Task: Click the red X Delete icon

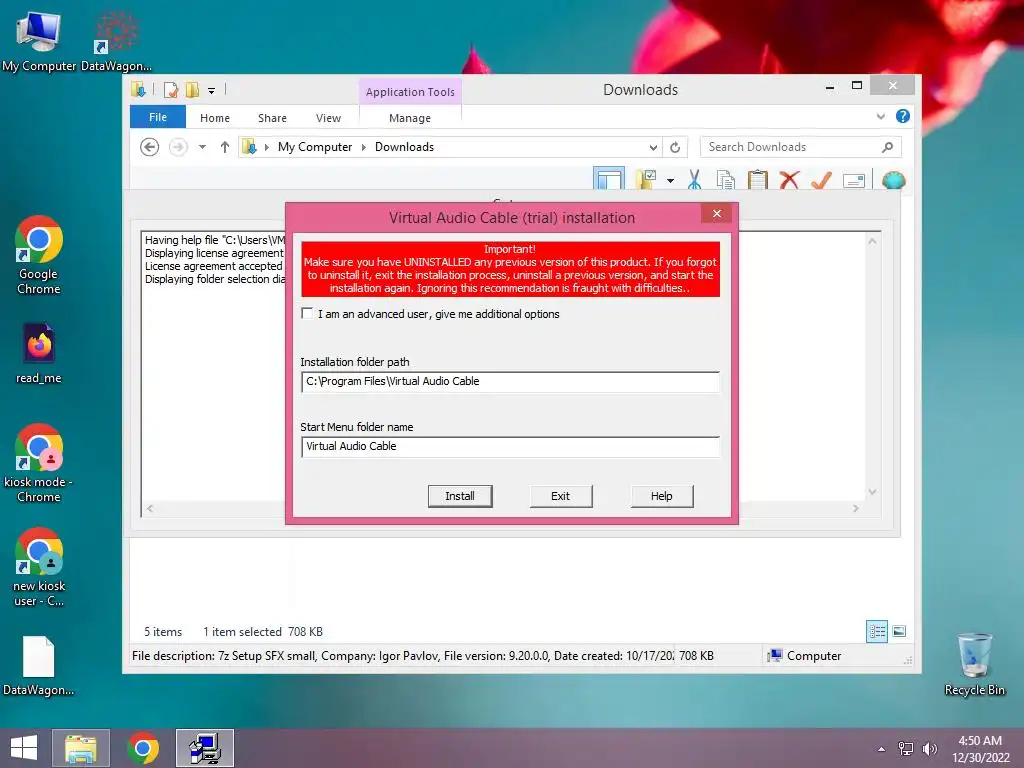Action: tap(790, 180)
